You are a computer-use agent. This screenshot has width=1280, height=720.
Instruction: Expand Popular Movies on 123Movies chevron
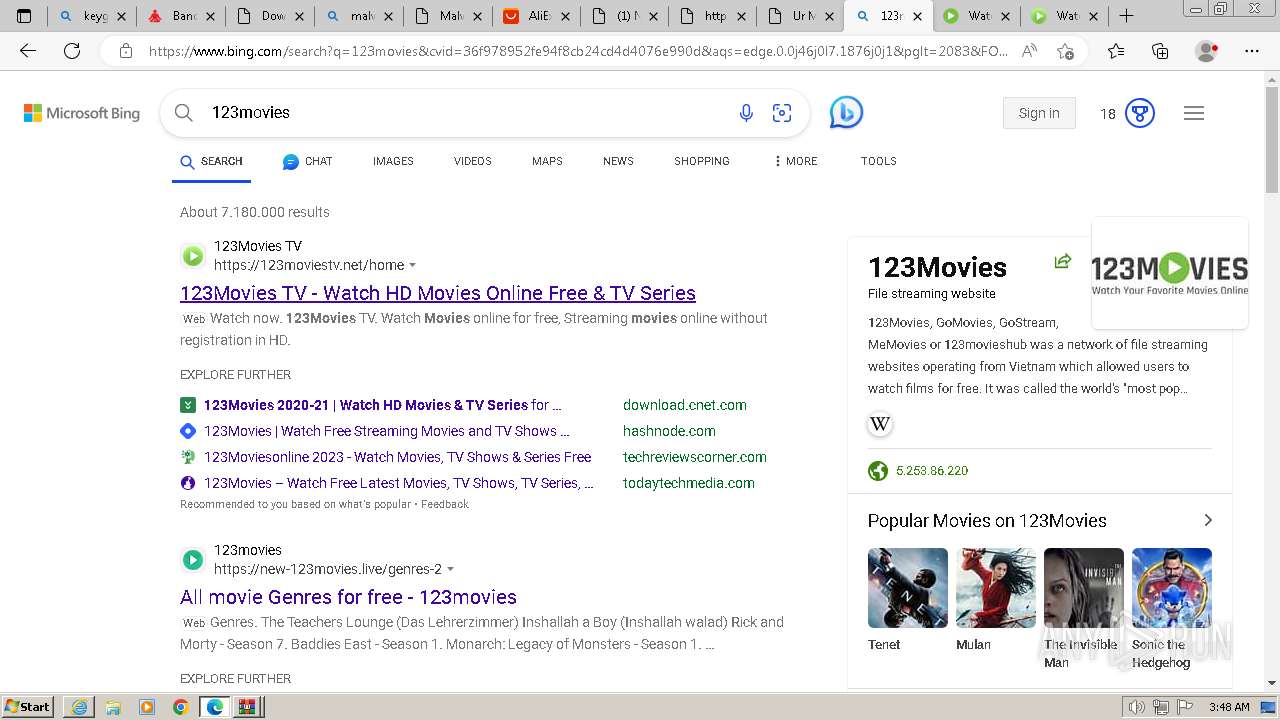(1207, 520)
